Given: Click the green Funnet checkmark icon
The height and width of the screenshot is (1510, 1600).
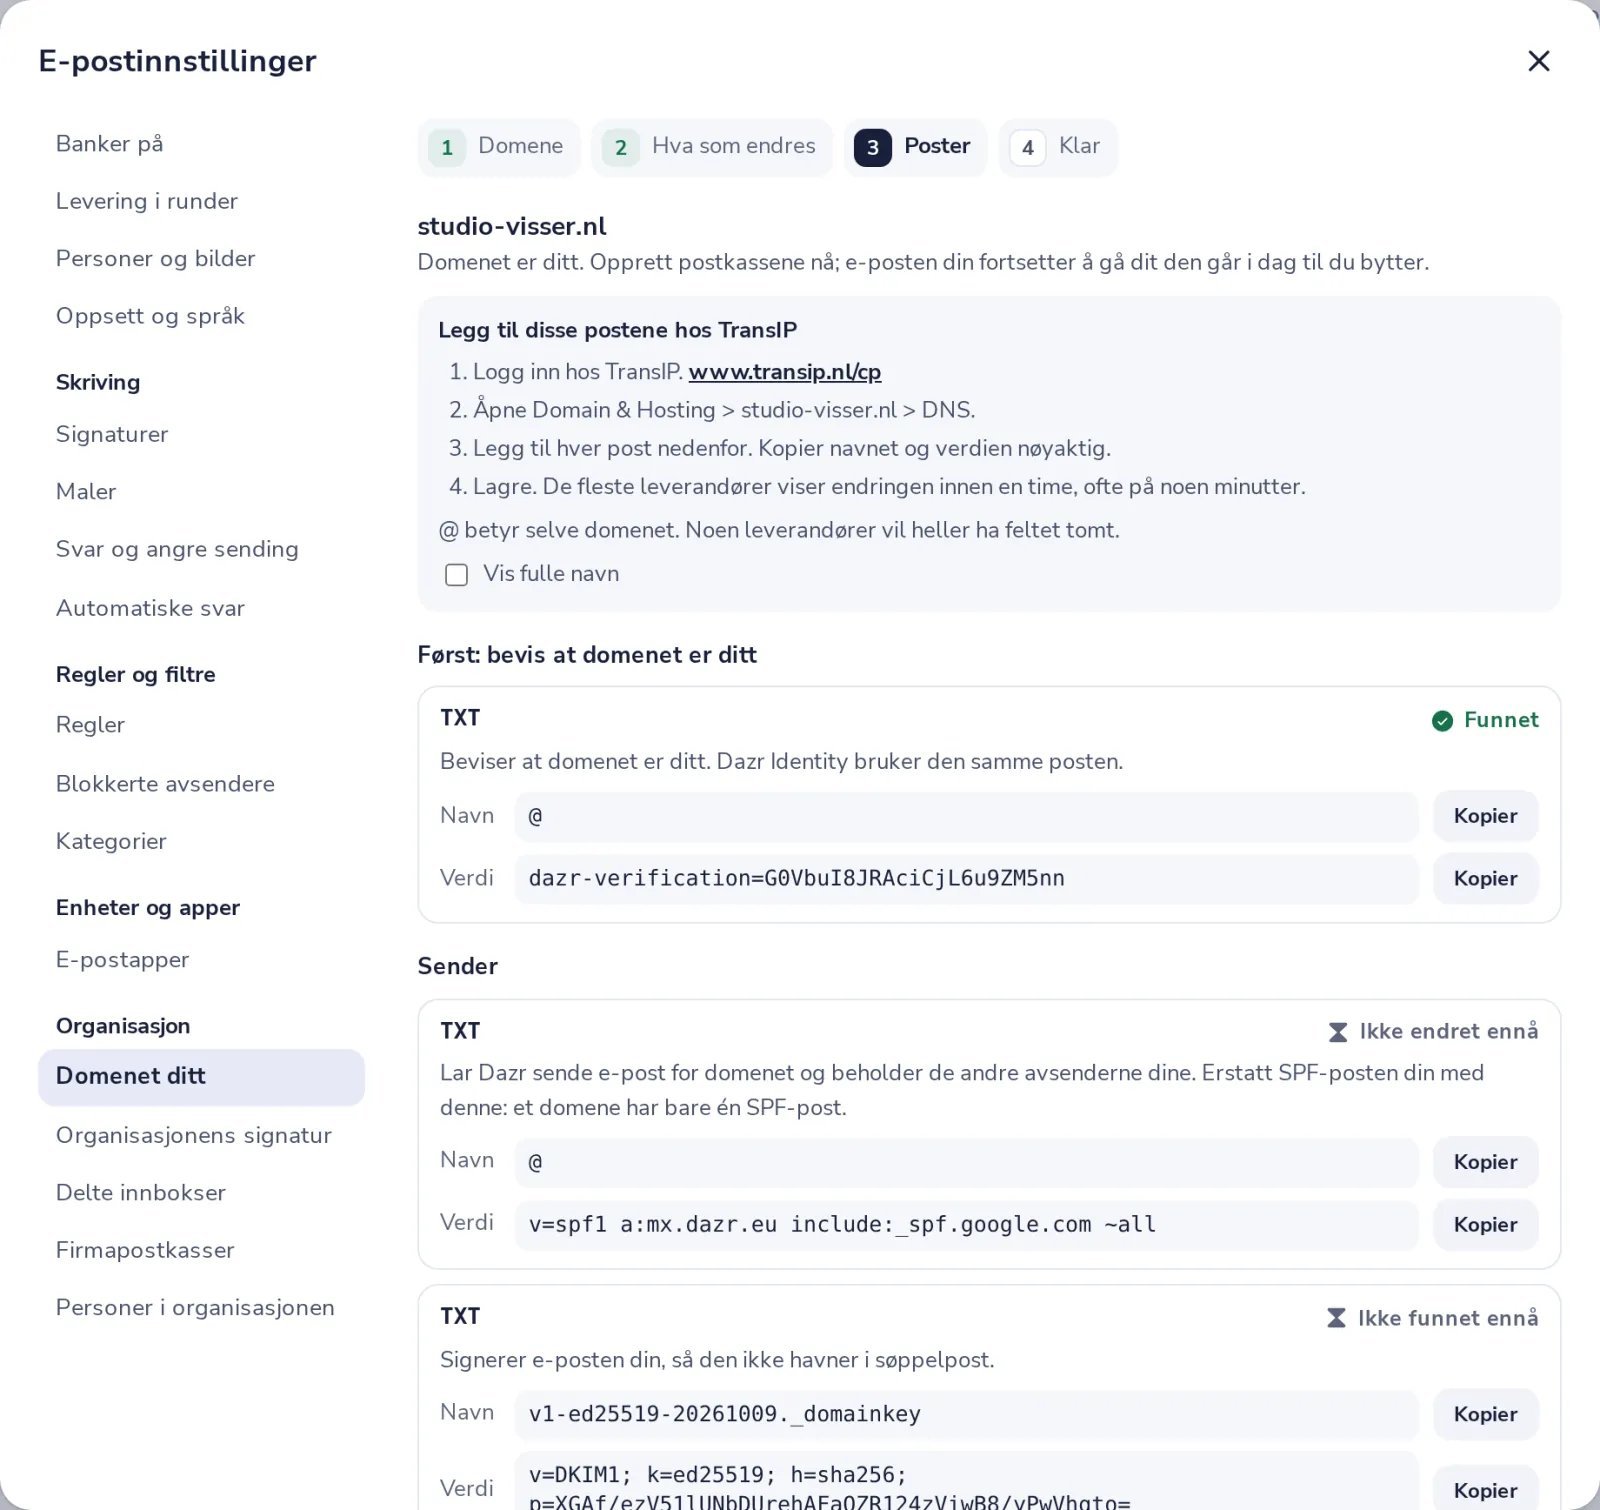Looking at the screenshot, I should pos(1442,721).
